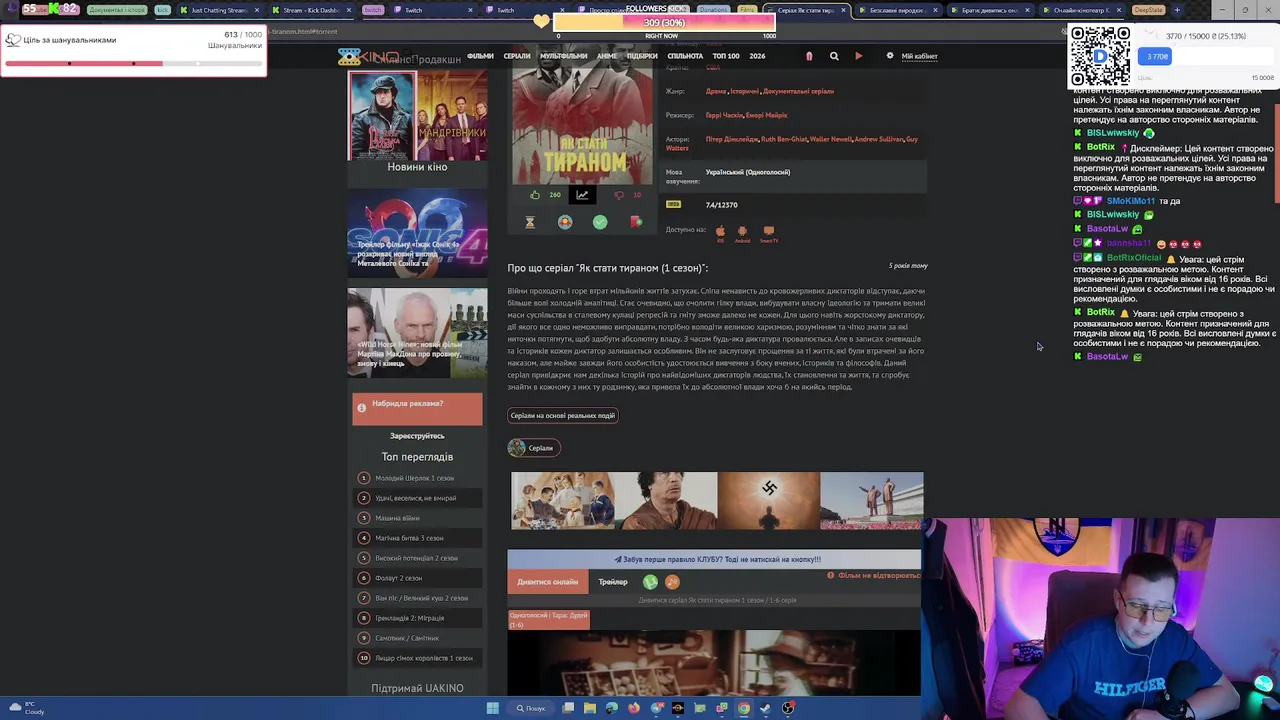Image resolution: width=1280 pixels, height=720 pixels.
Task: Click the red bookmark add icon
Action: (x=635, y=222)
